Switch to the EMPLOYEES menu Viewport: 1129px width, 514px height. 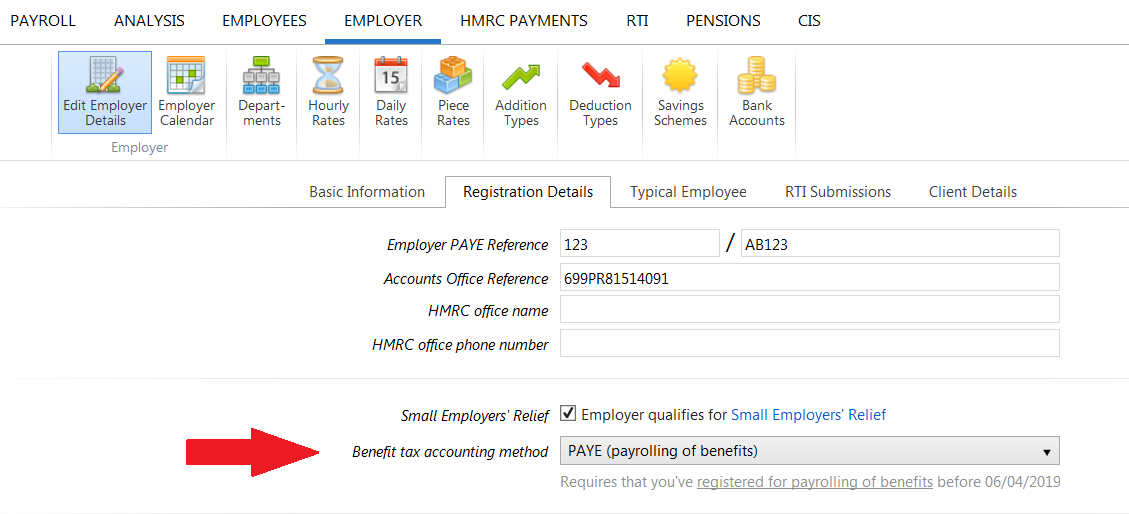(264, 21)
